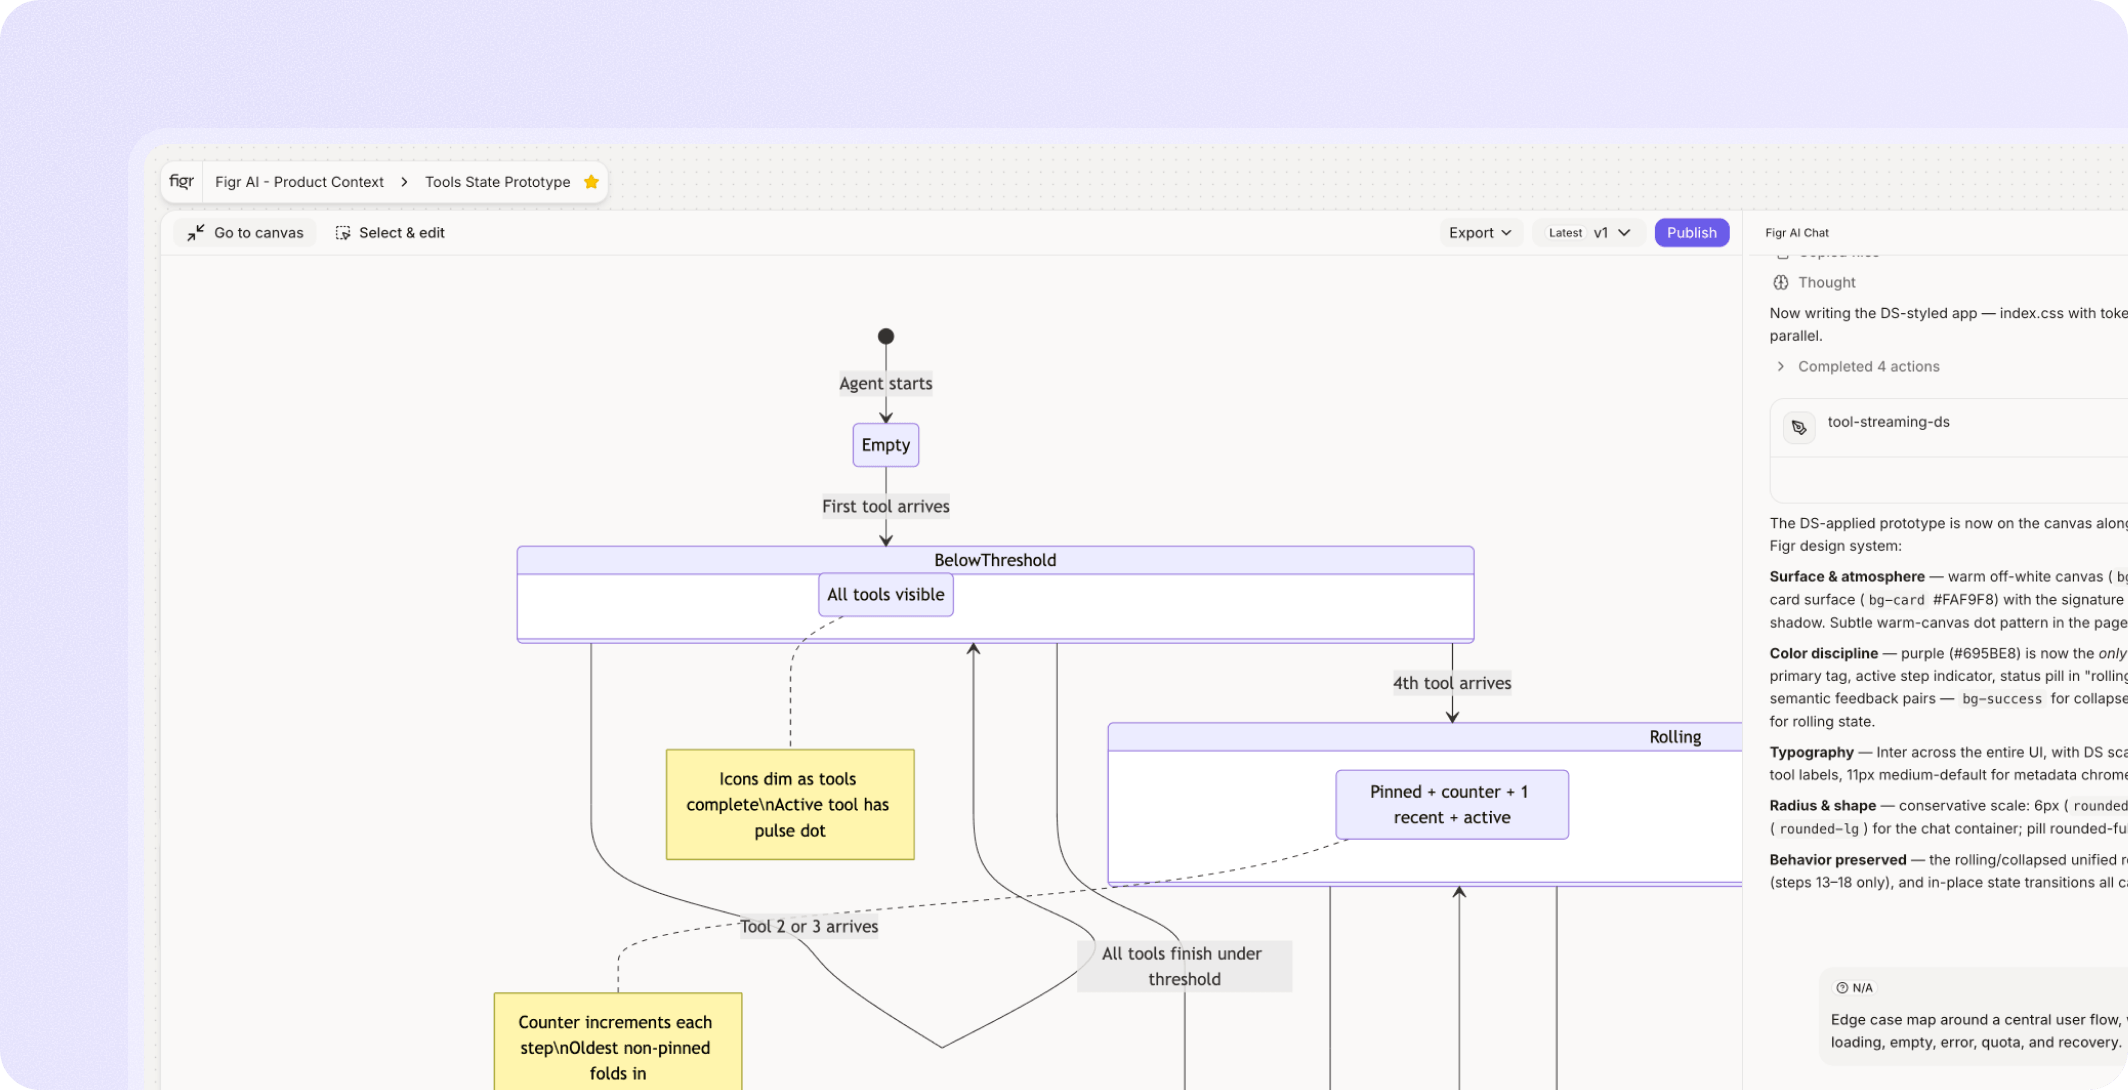This screenshot has width=2128, height=1090.
Task: Click the N/A question mark icon
Action: coord(1842,988)
